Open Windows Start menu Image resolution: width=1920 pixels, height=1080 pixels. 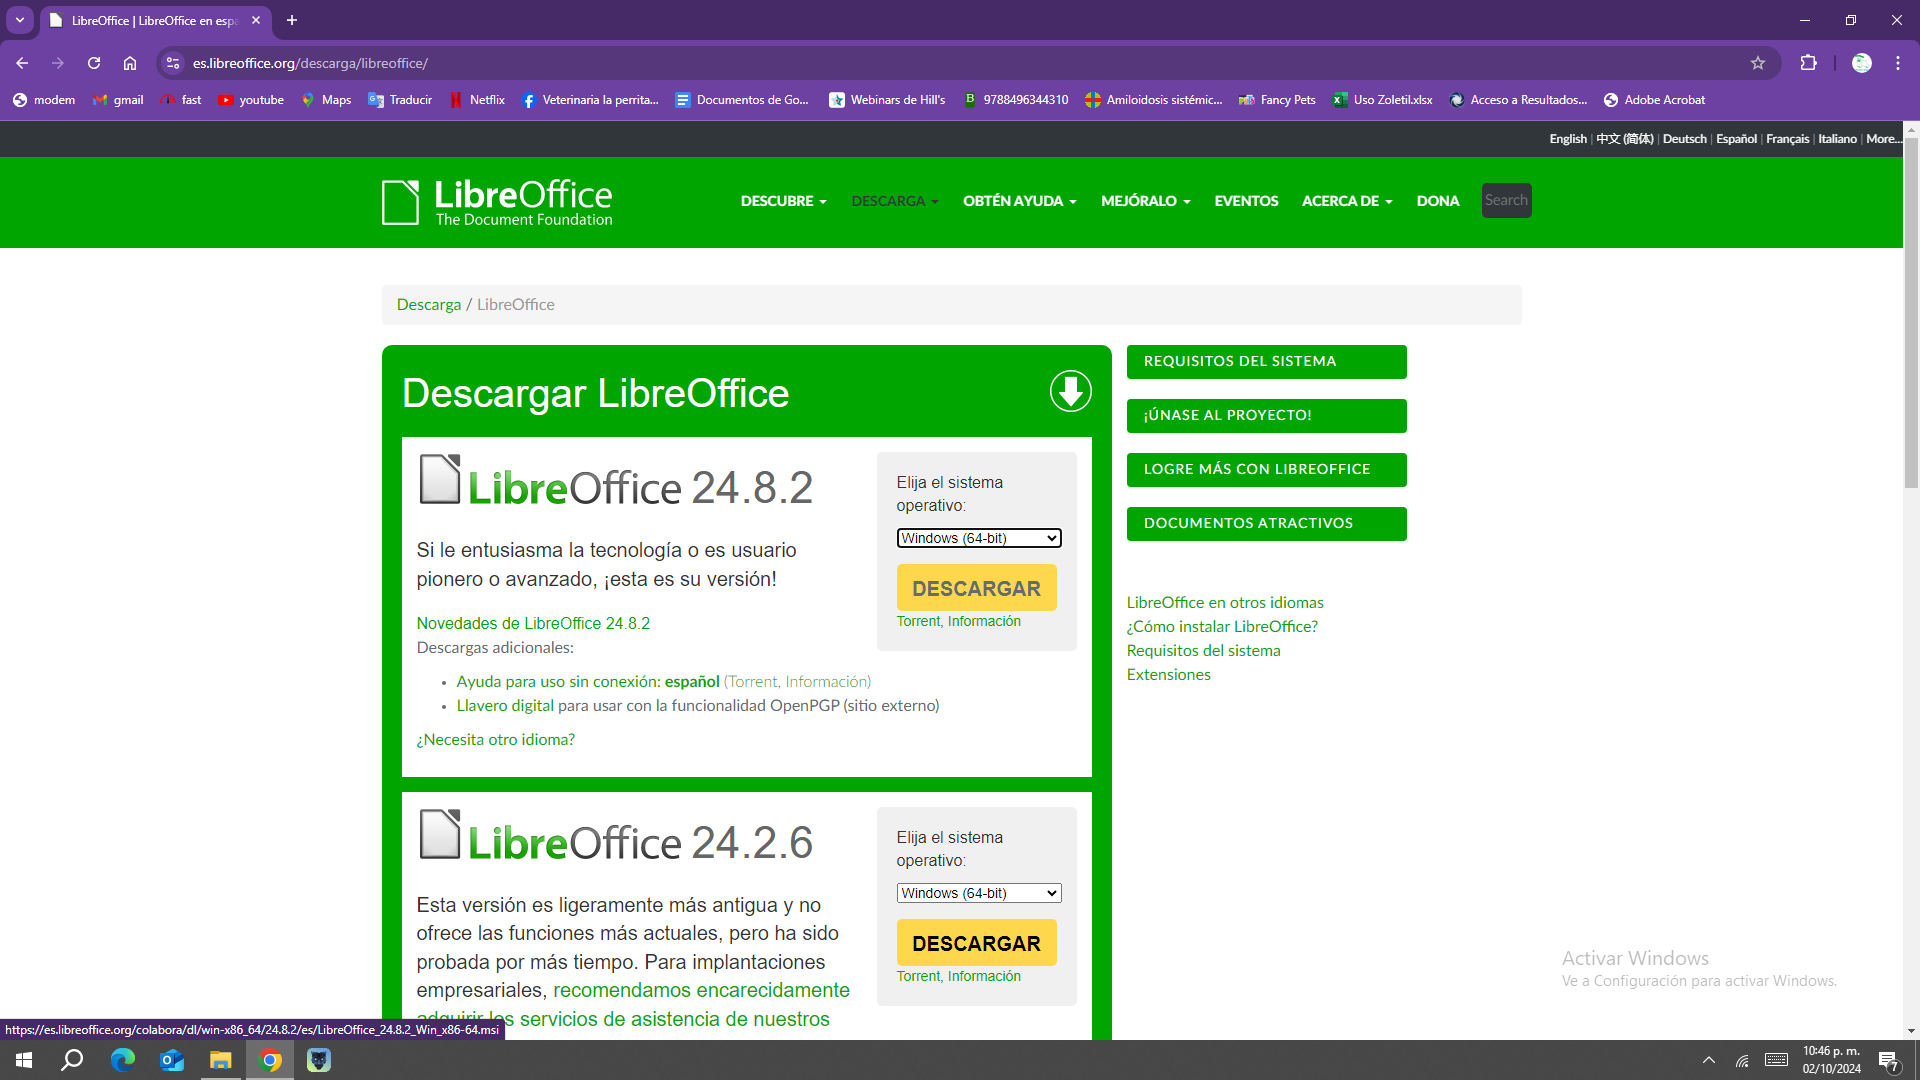24,1060
